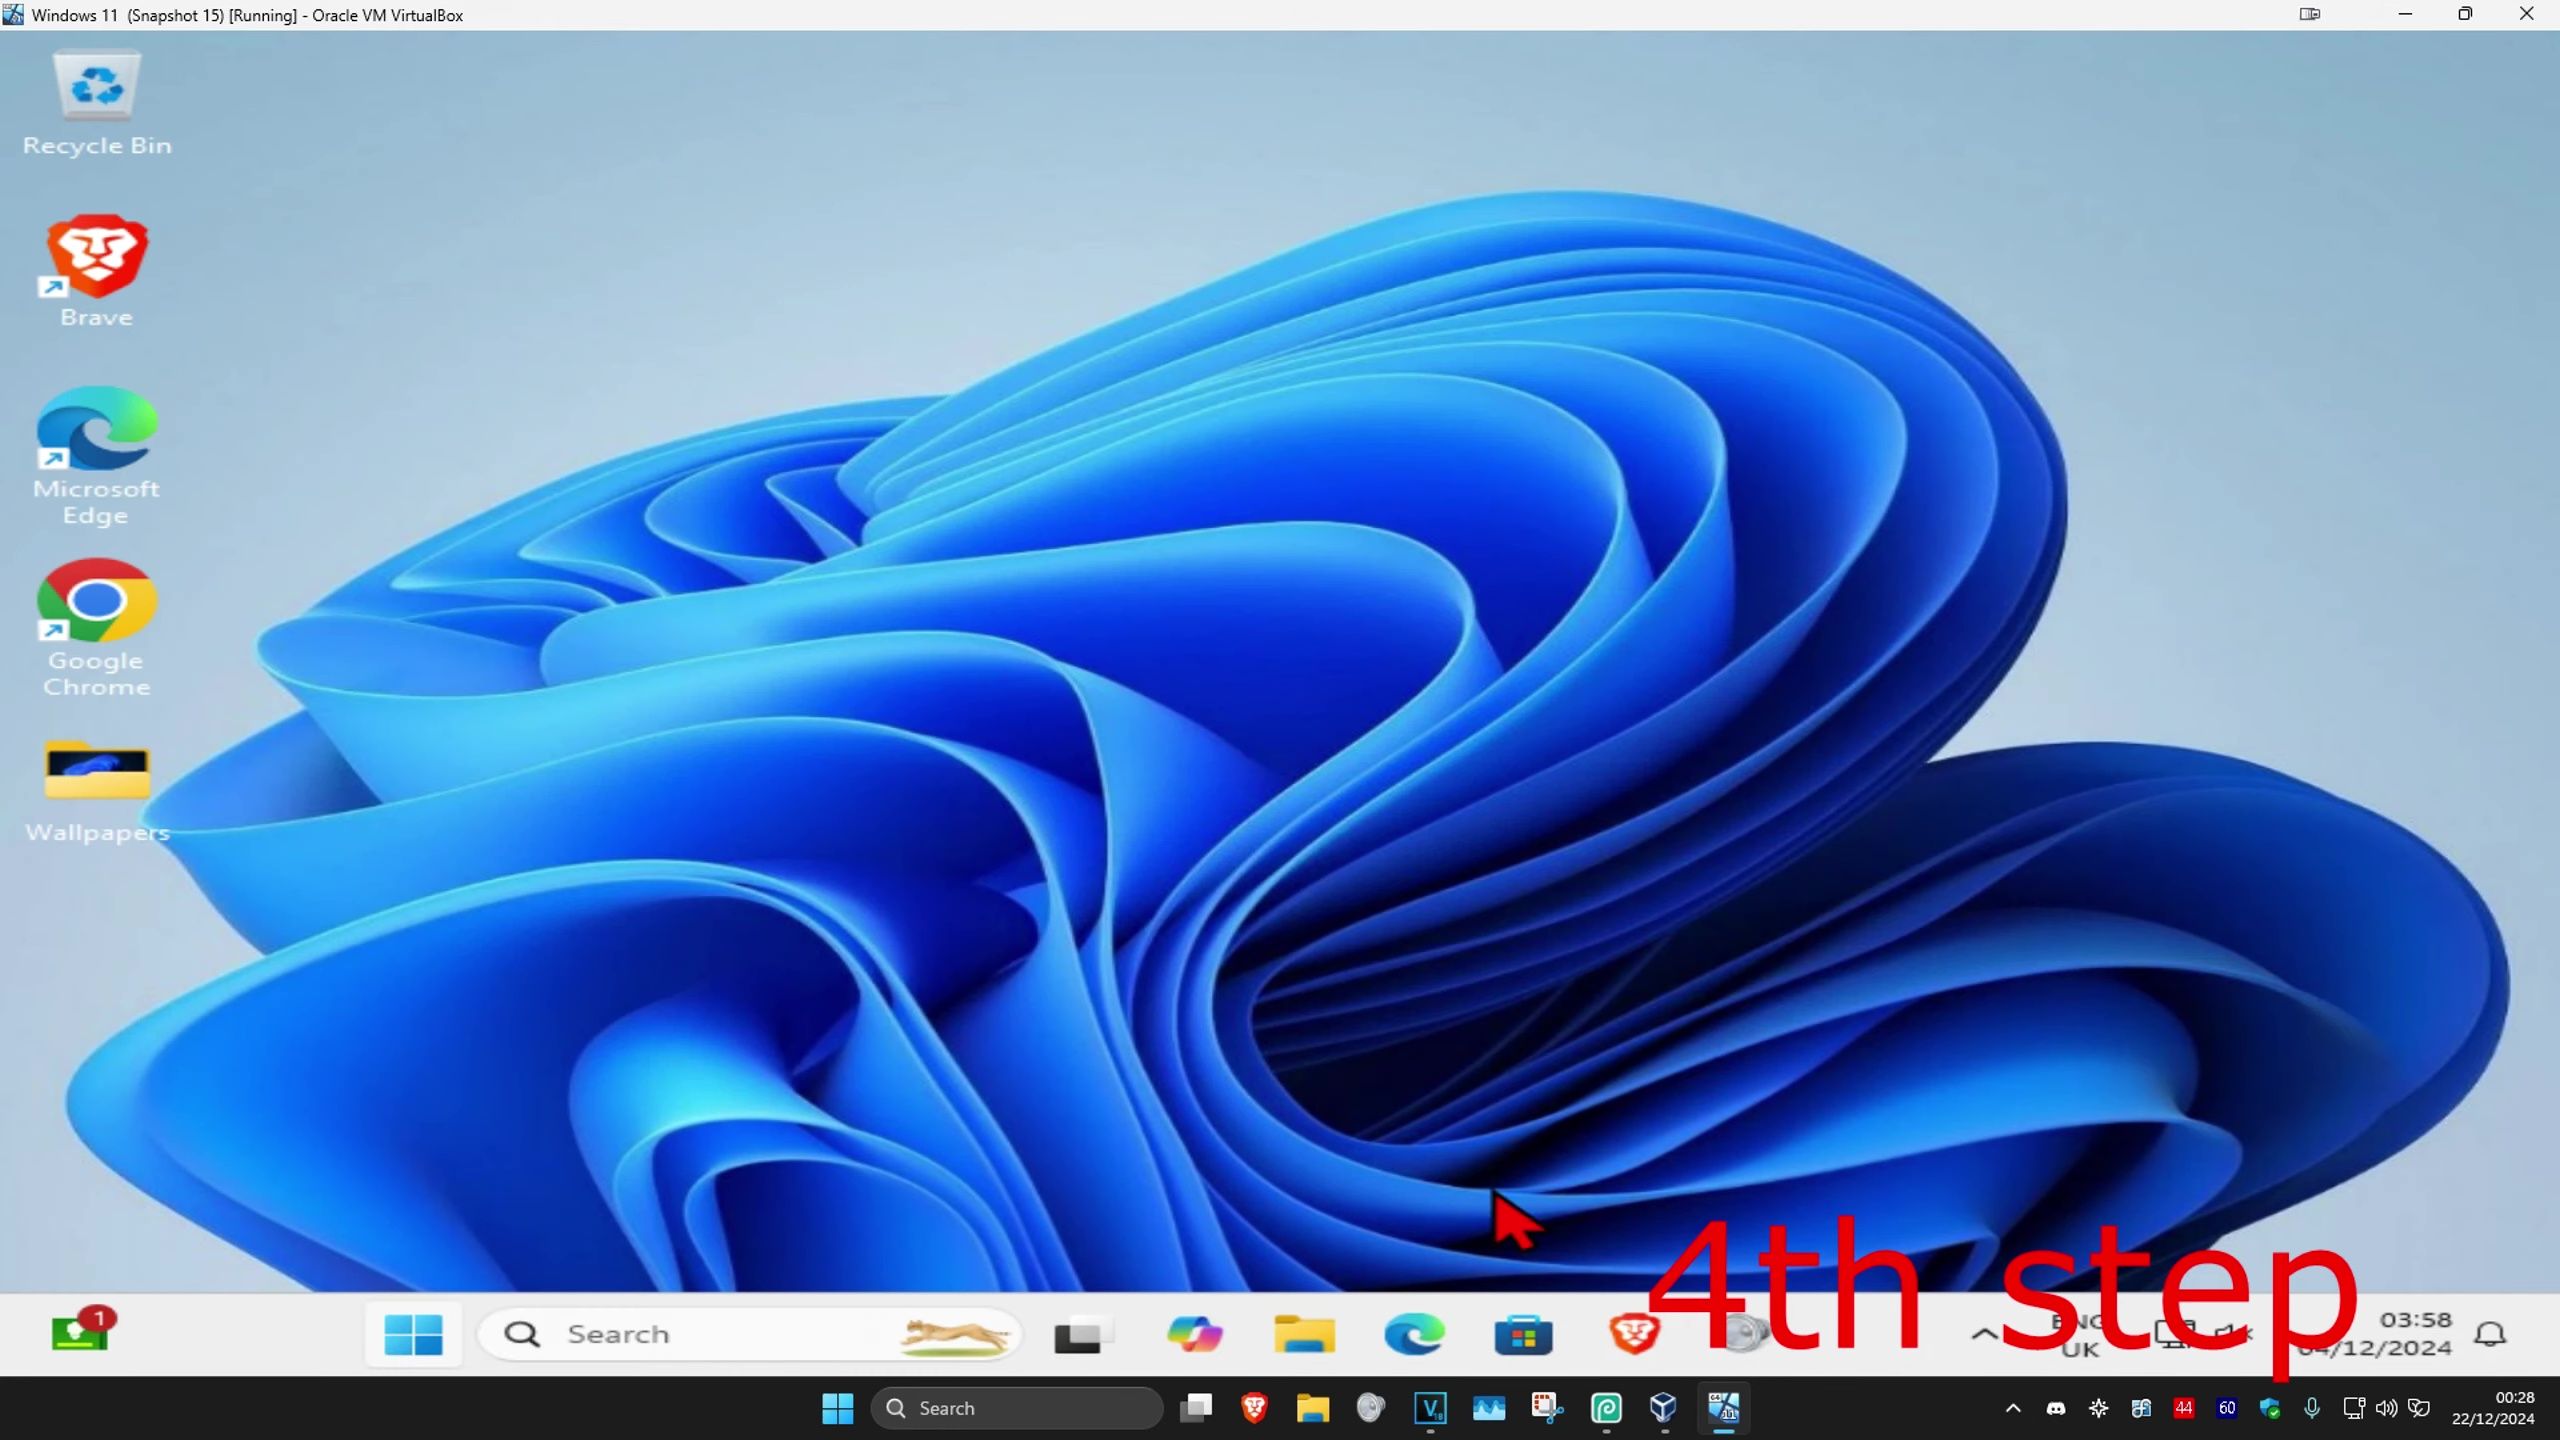Screen dimensions: 2560x1440
Task: Expand the VM system tray hidden icons chevron
Action: click(1985, 1334)
